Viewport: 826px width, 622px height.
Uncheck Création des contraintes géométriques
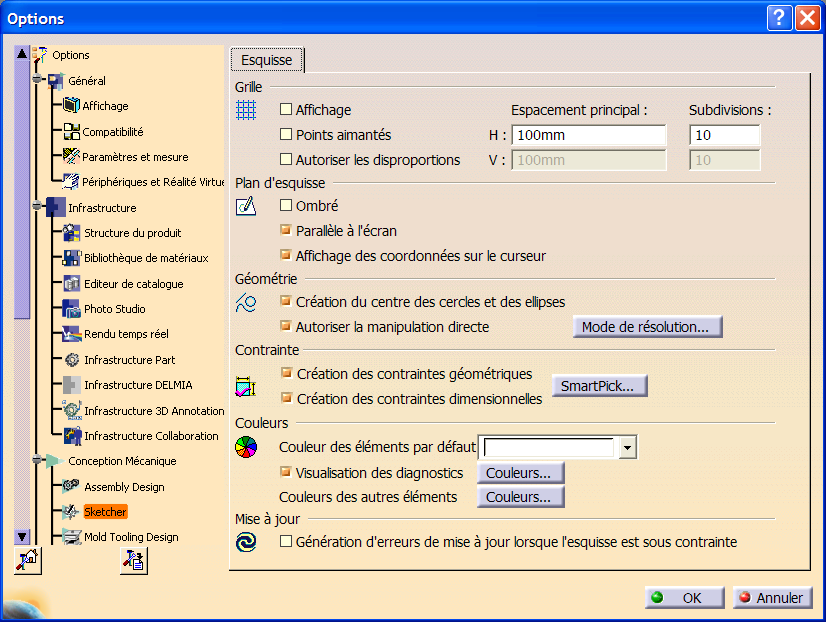click(x=286, y=373)
